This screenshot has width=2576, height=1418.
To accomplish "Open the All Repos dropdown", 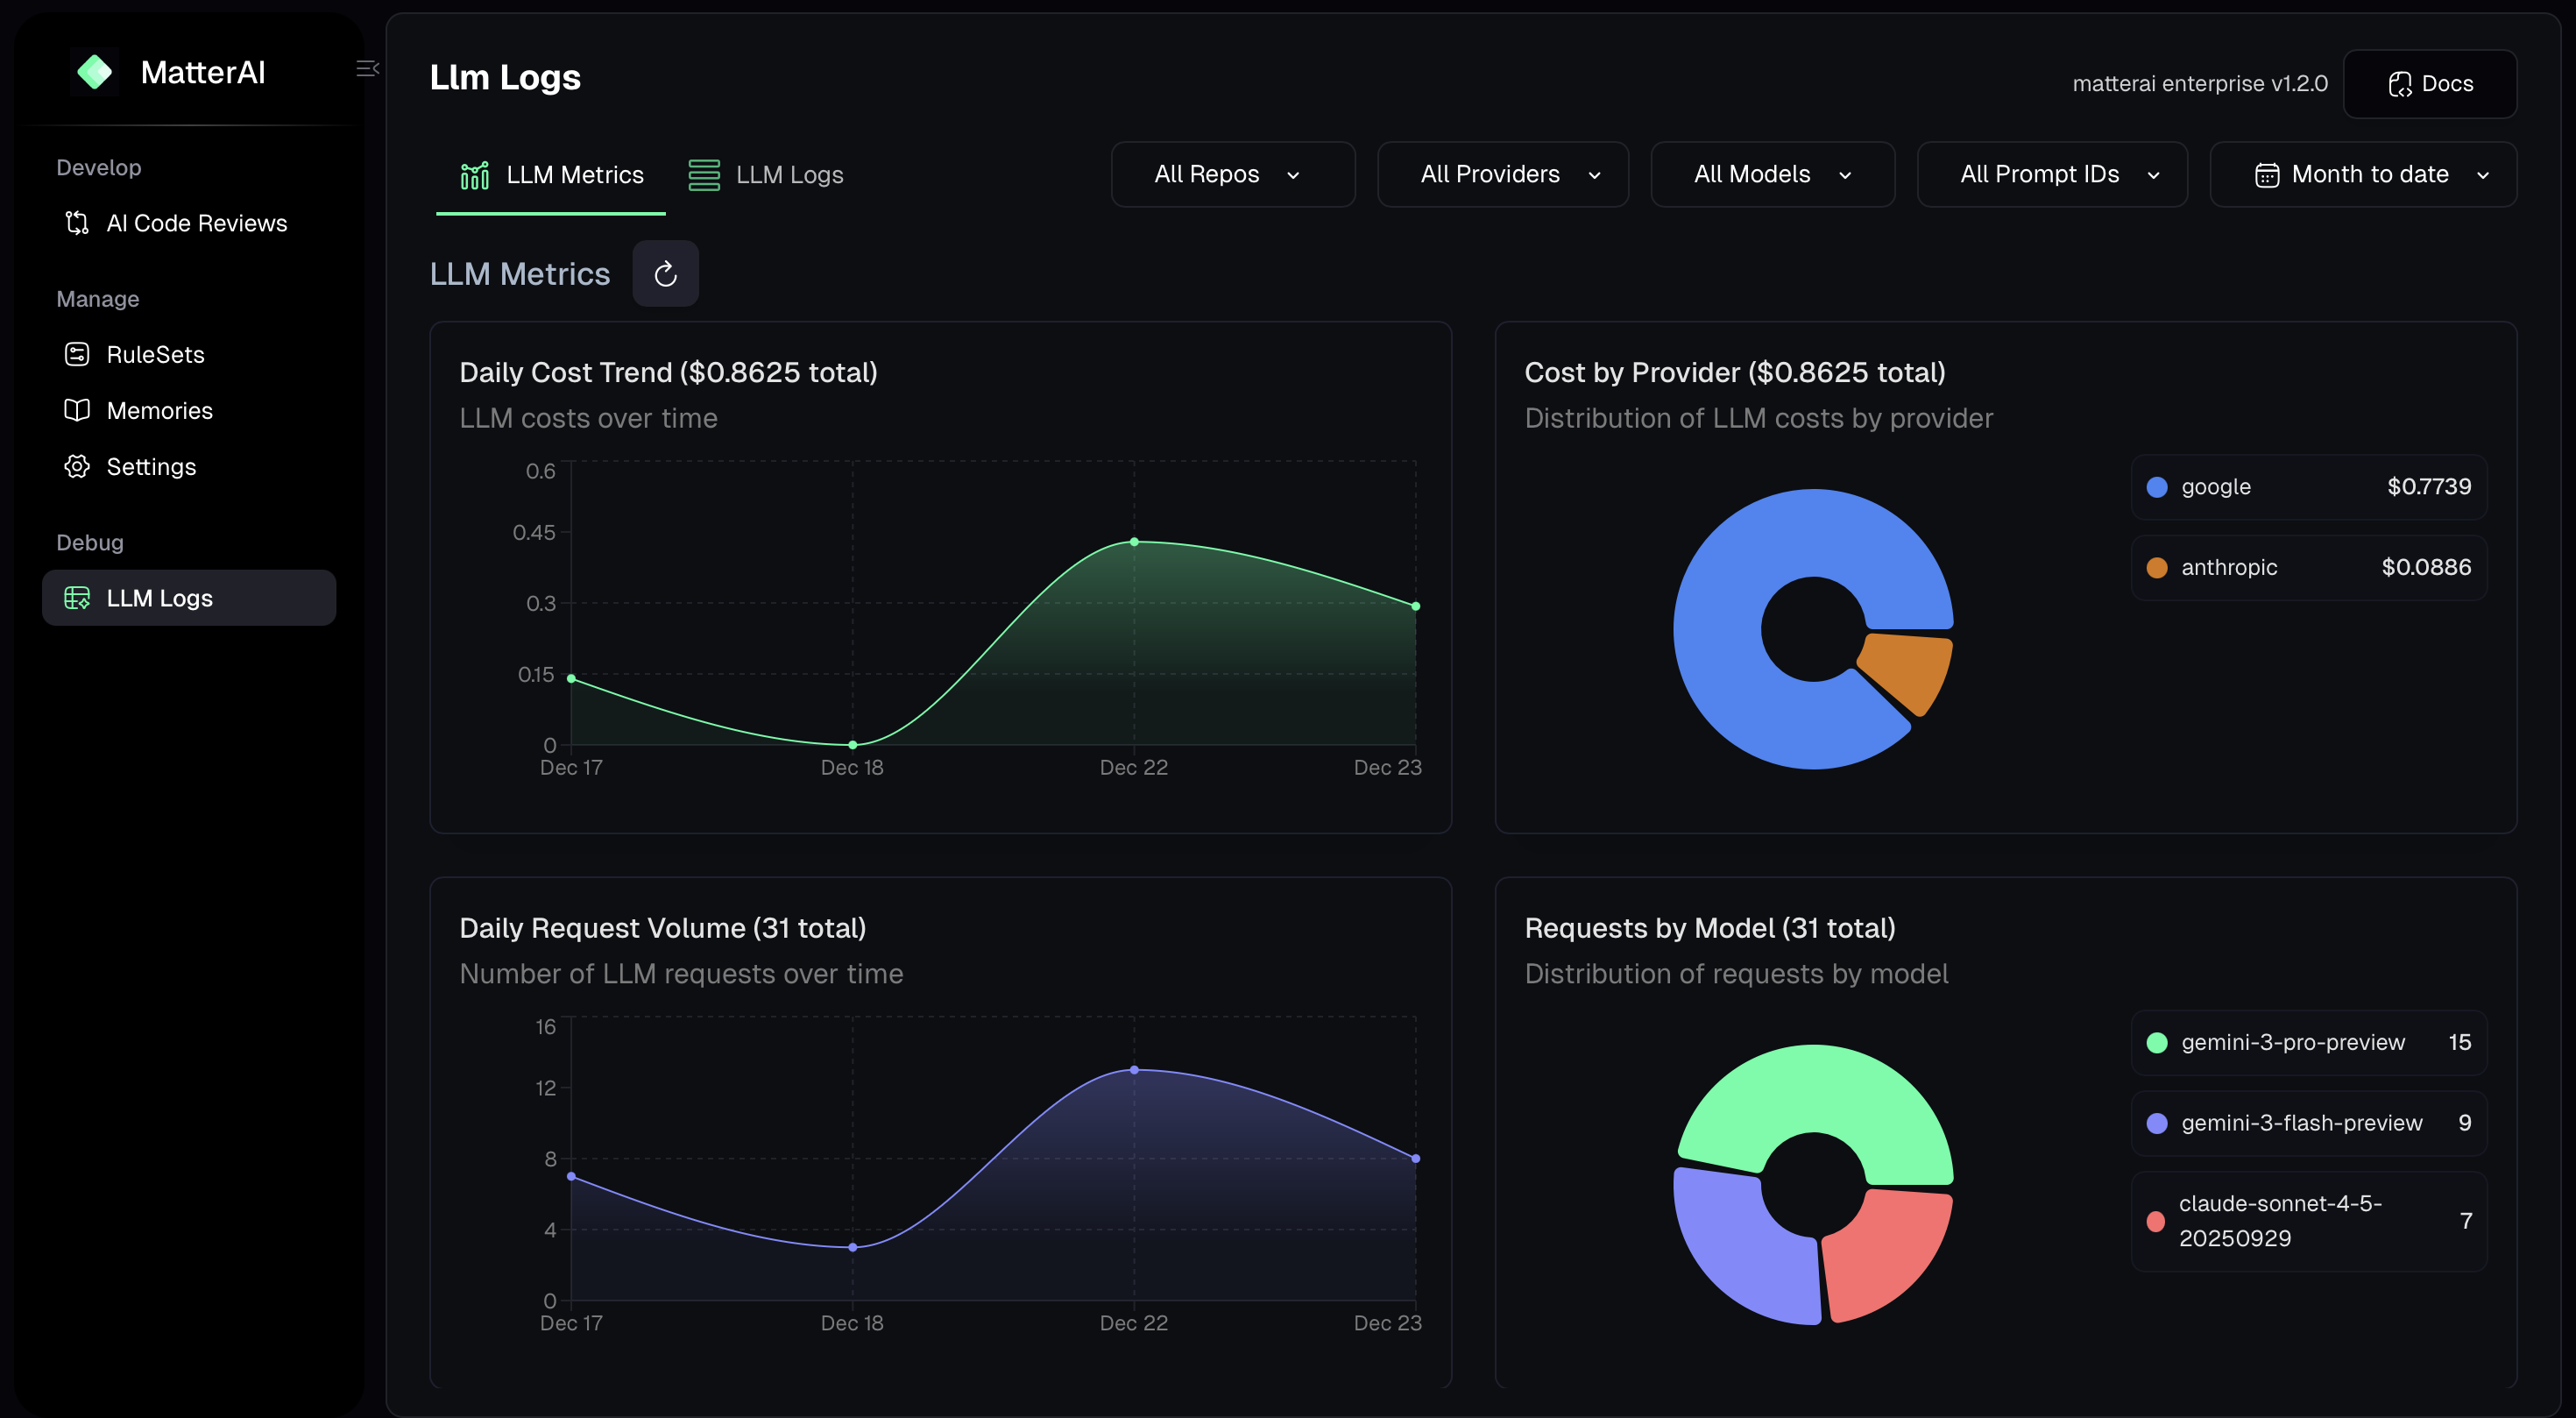I will (1232, 174).
